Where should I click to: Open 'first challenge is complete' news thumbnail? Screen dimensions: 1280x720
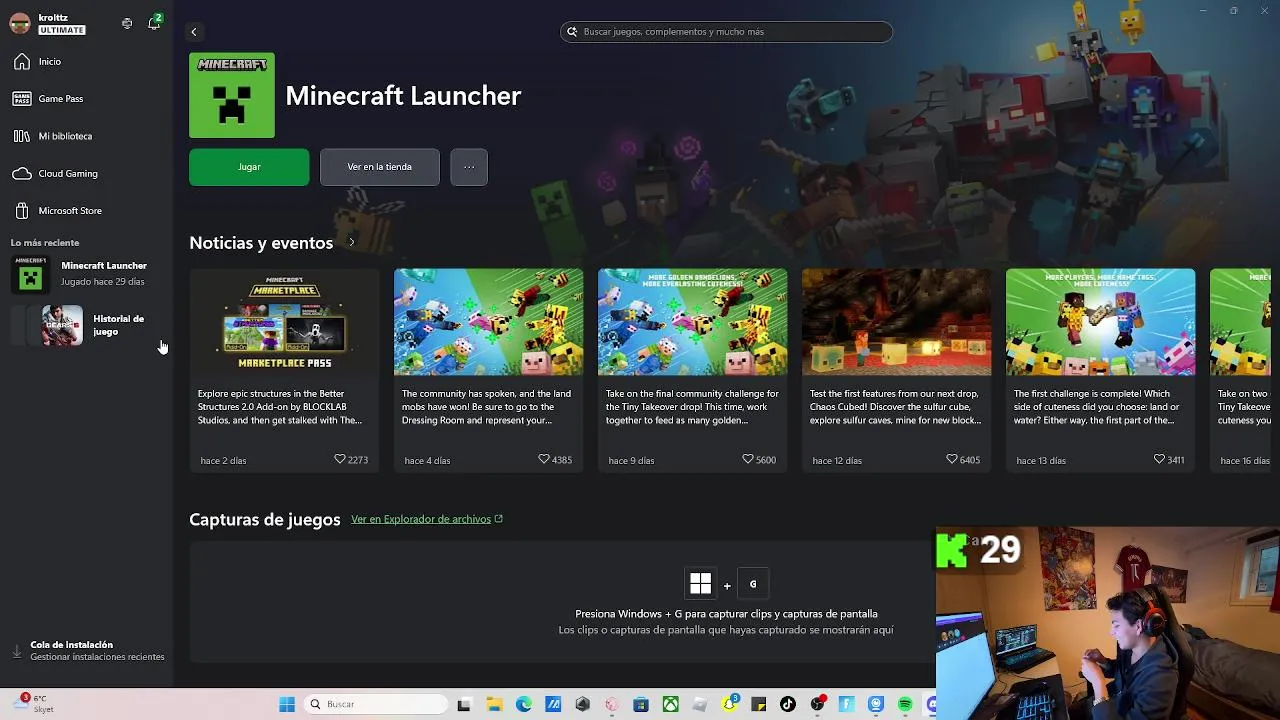pos(1100,322)
